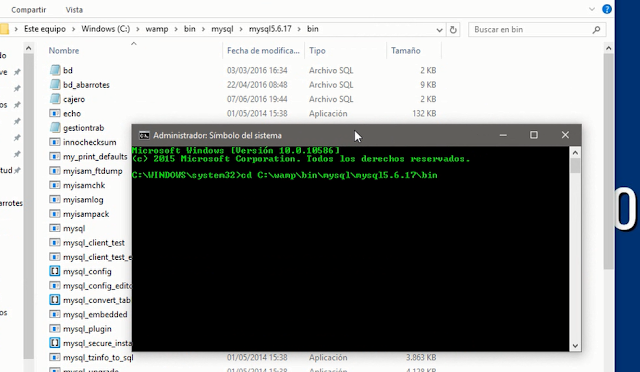The height and width of the screenshot is (372, 640).
Task: Select the 'mysql' application icon
Action: tap(55, 228)
